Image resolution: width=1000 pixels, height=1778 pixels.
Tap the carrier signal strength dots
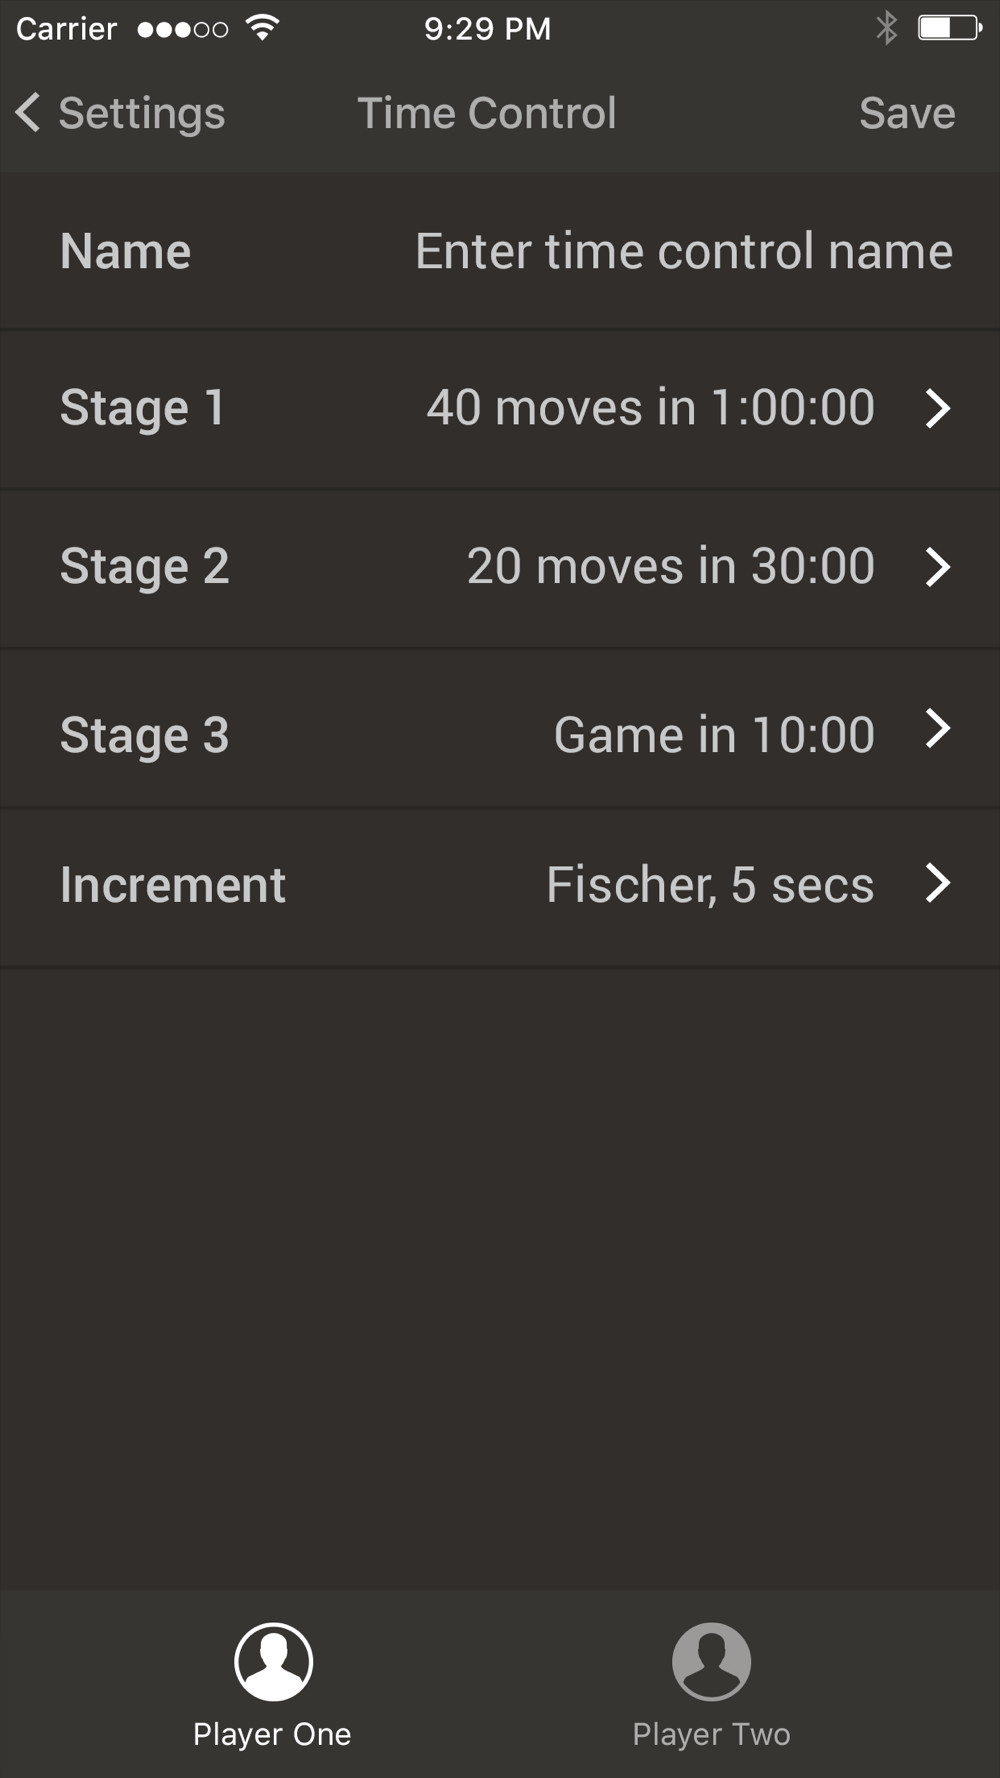click(183, 29)
